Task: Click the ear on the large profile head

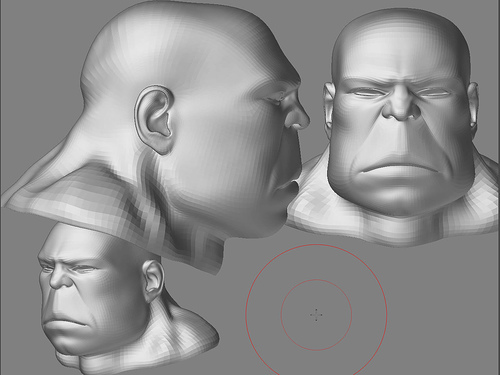Action: pos(154,119)
